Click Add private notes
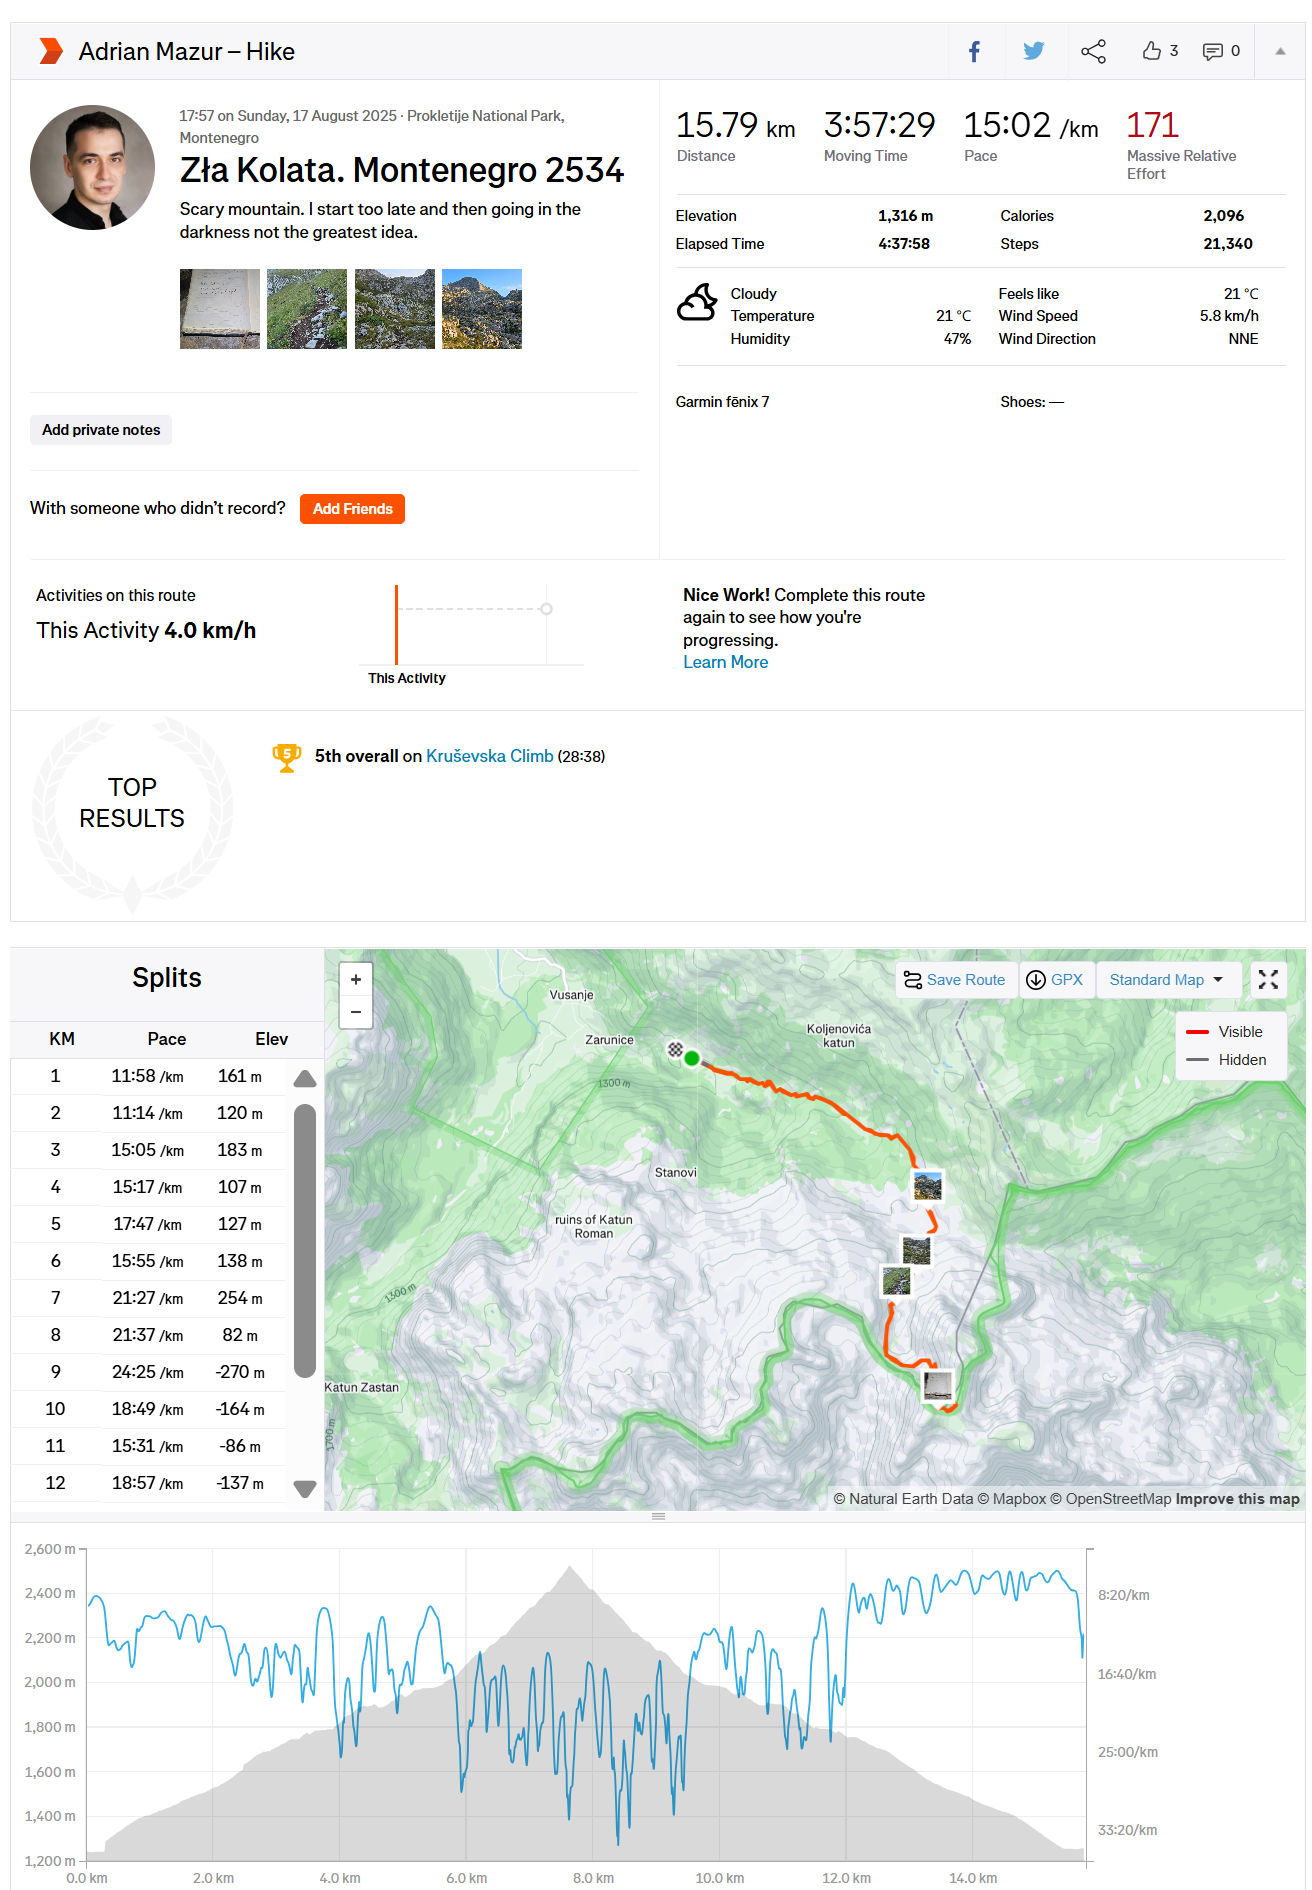This screenshot has width=1312, height=1890. click(101, 430)
